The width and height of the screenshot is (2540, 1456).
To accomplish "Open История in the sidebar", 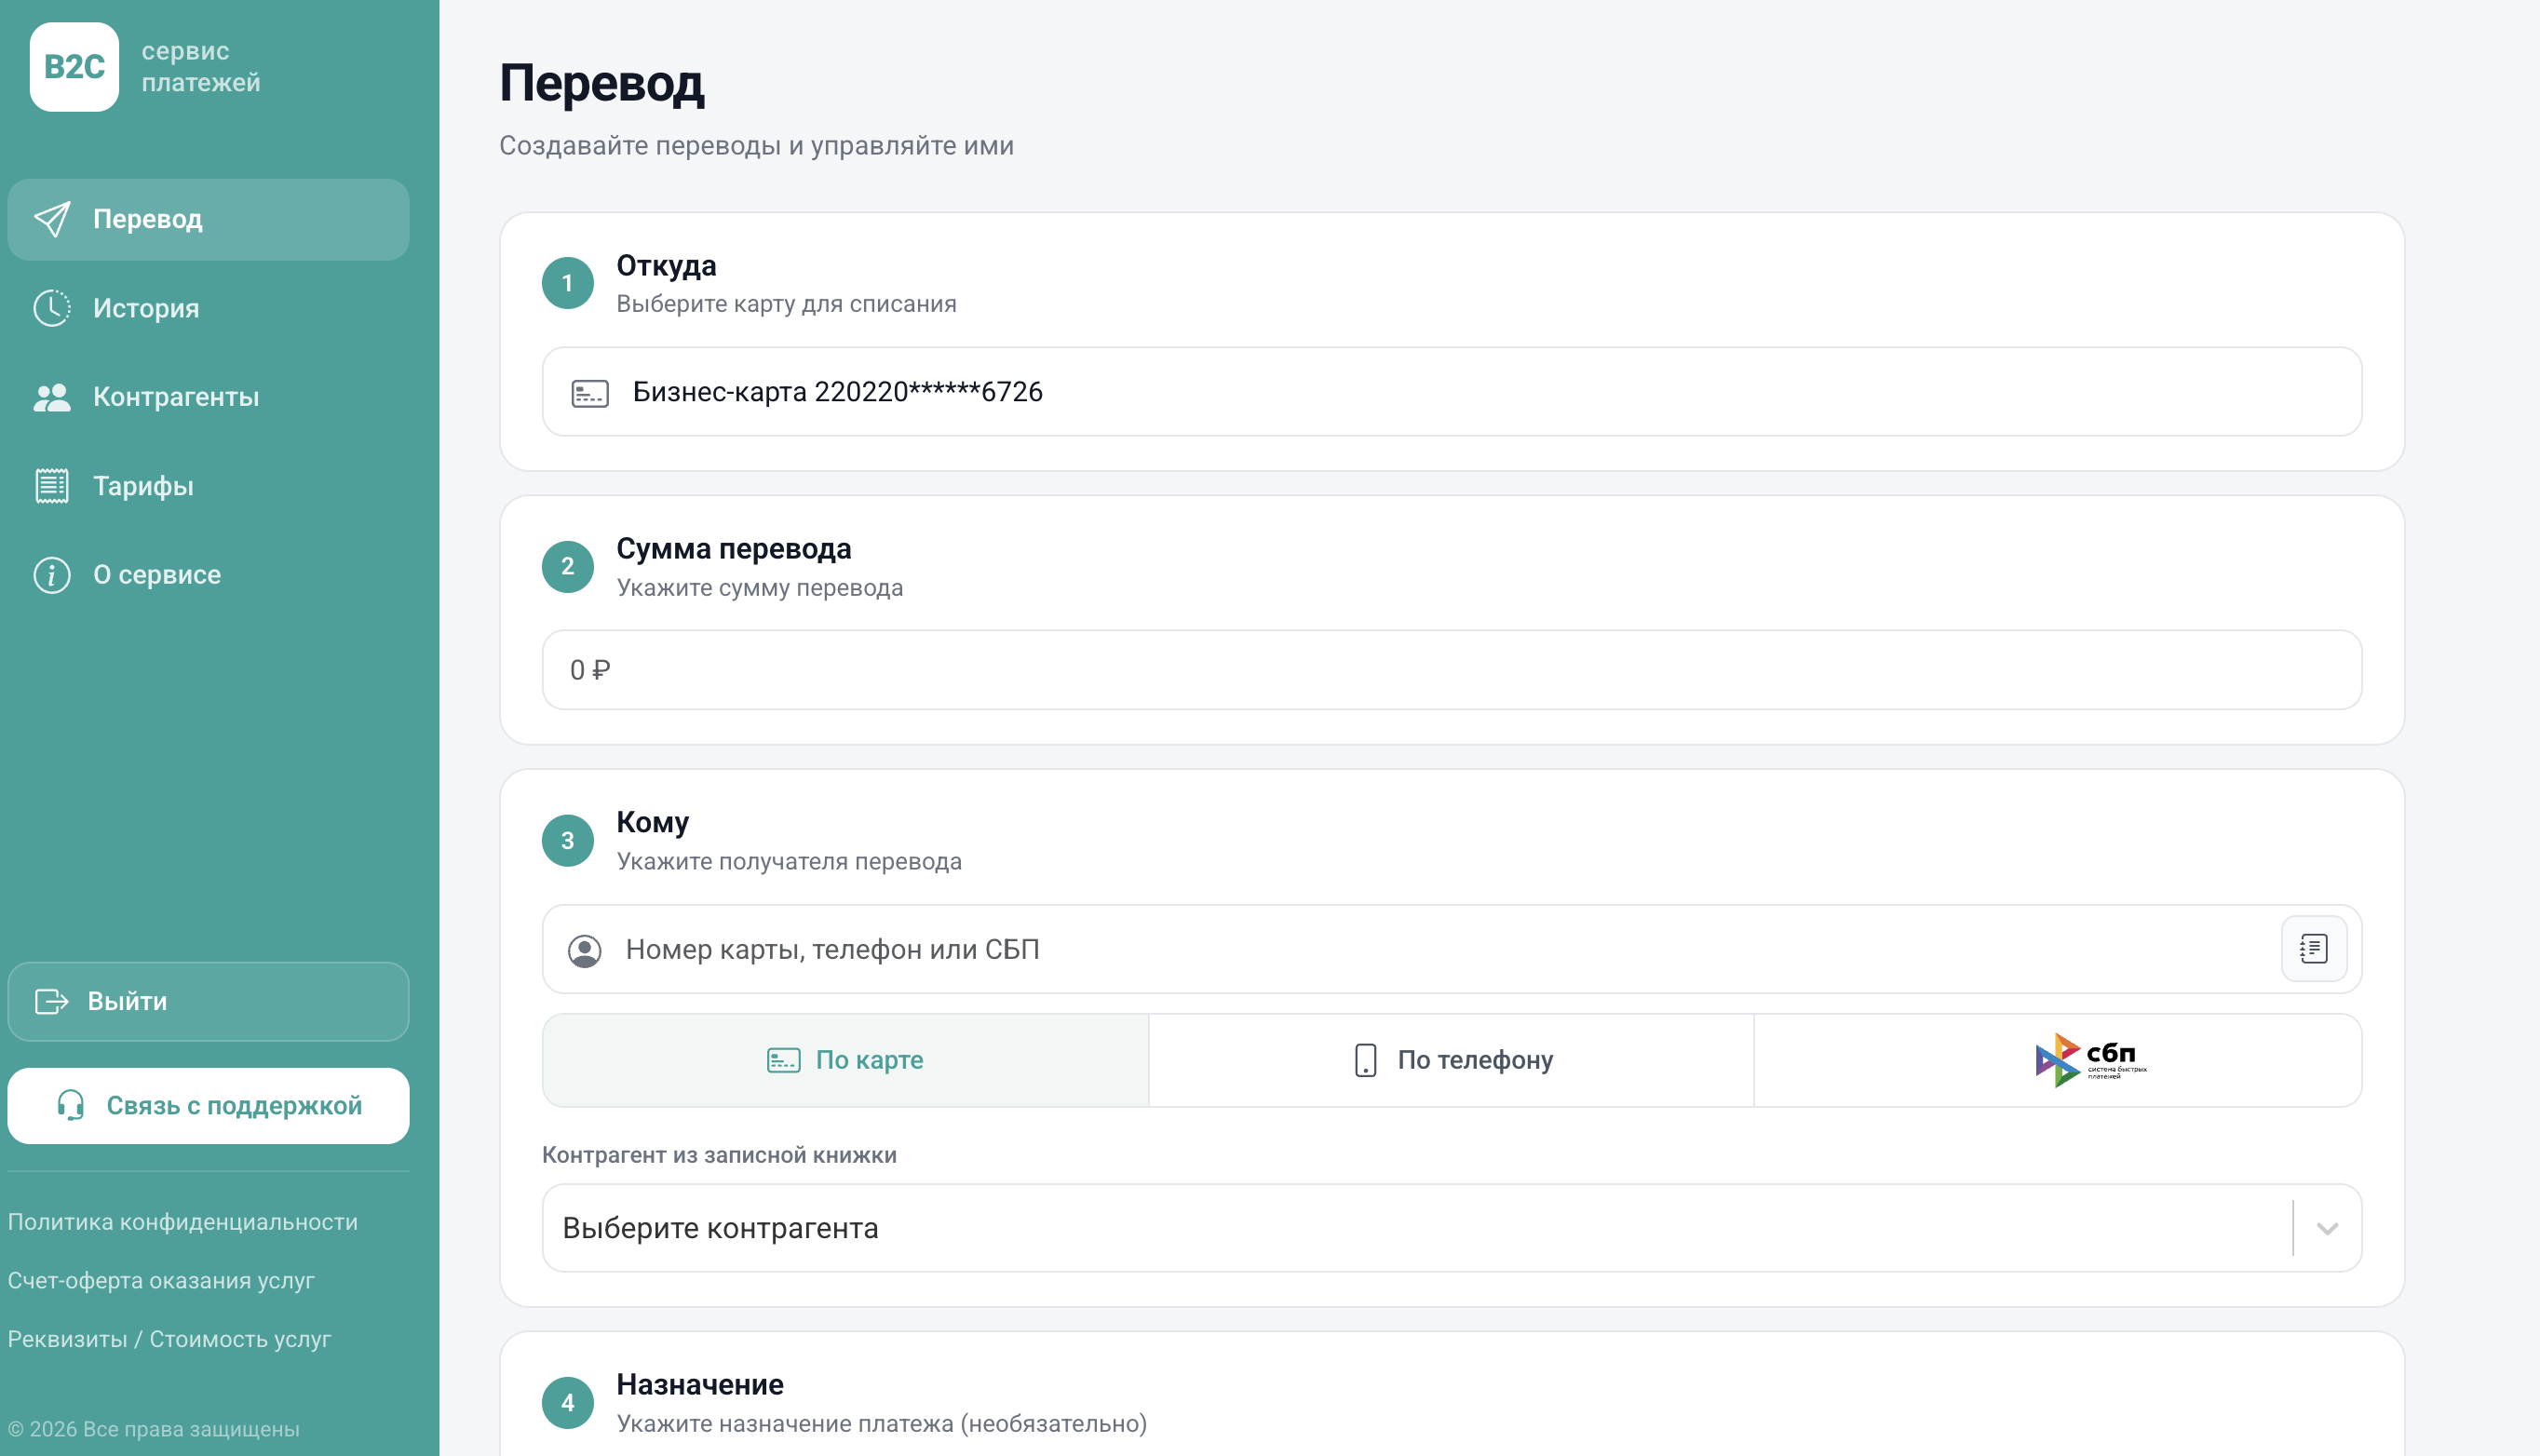I will click(208, 308).
